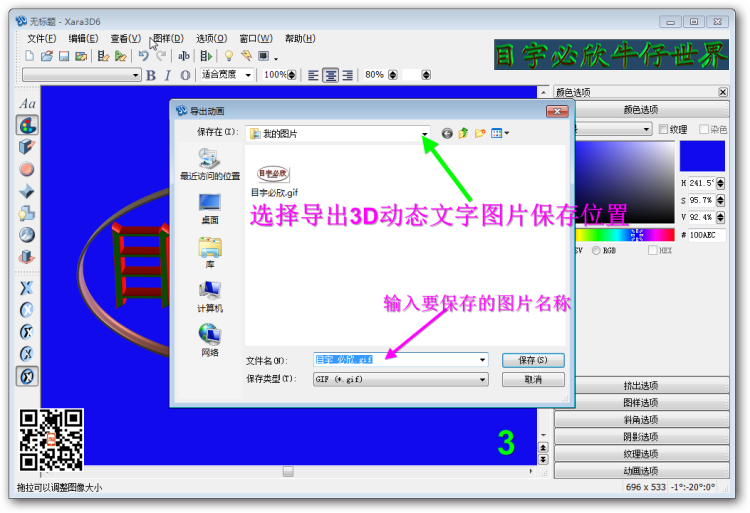The image size is (750, 513).
Task: Click Create new folder icon in dialog
Action: (480, 133)
